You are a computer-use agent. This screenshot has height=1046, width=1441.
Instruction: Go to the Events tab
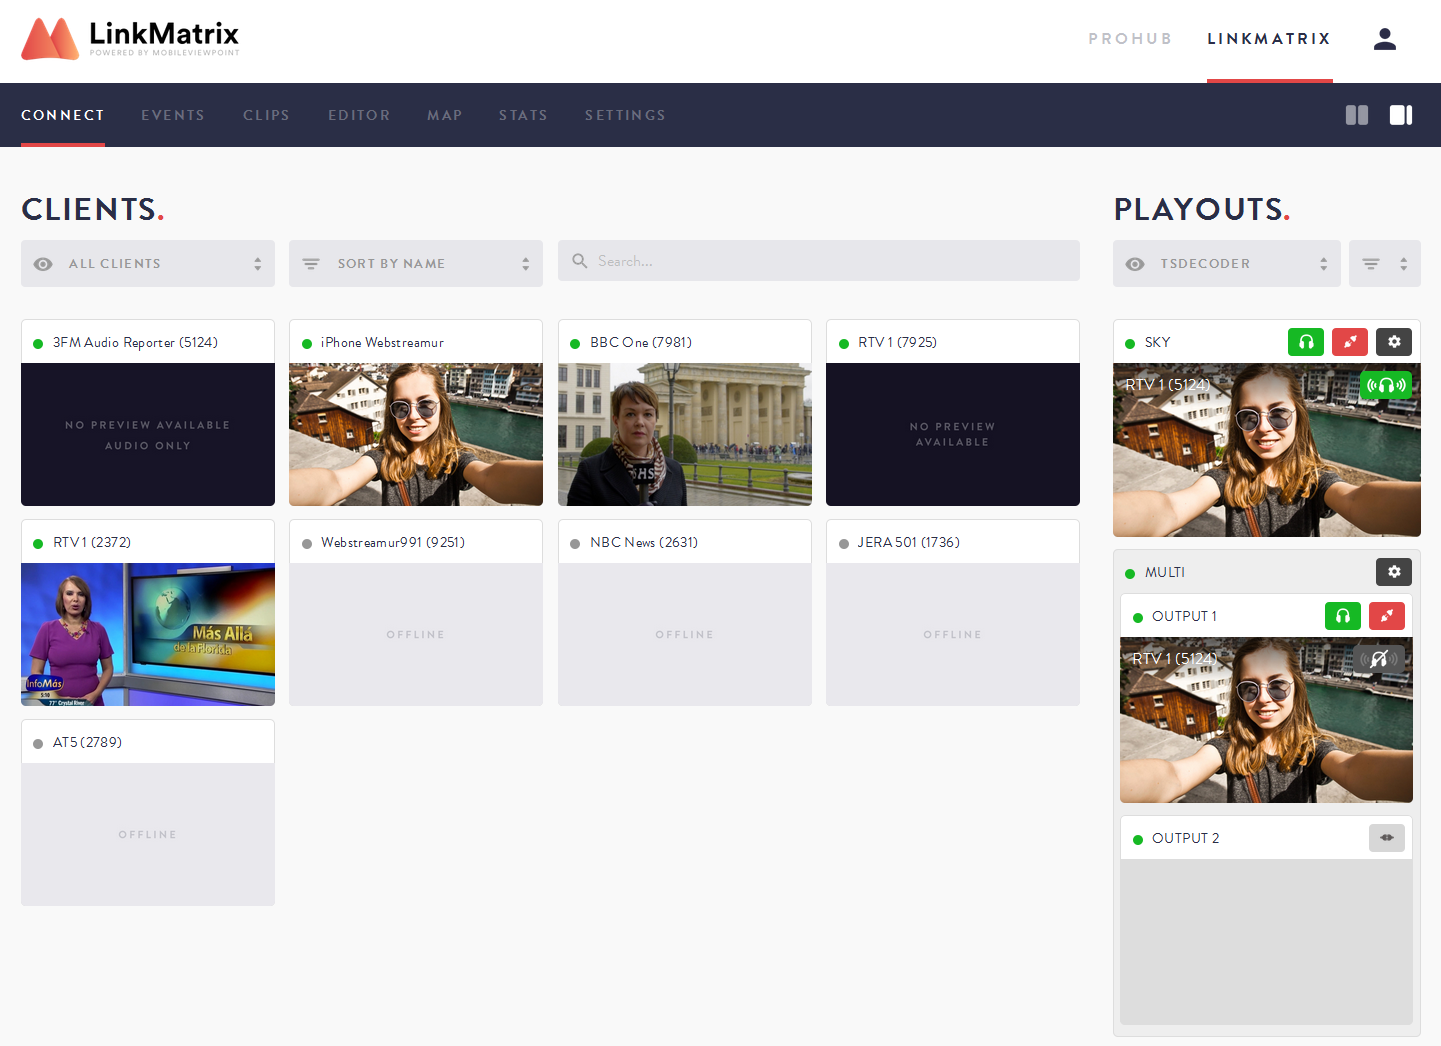click(x=173, y=115)
